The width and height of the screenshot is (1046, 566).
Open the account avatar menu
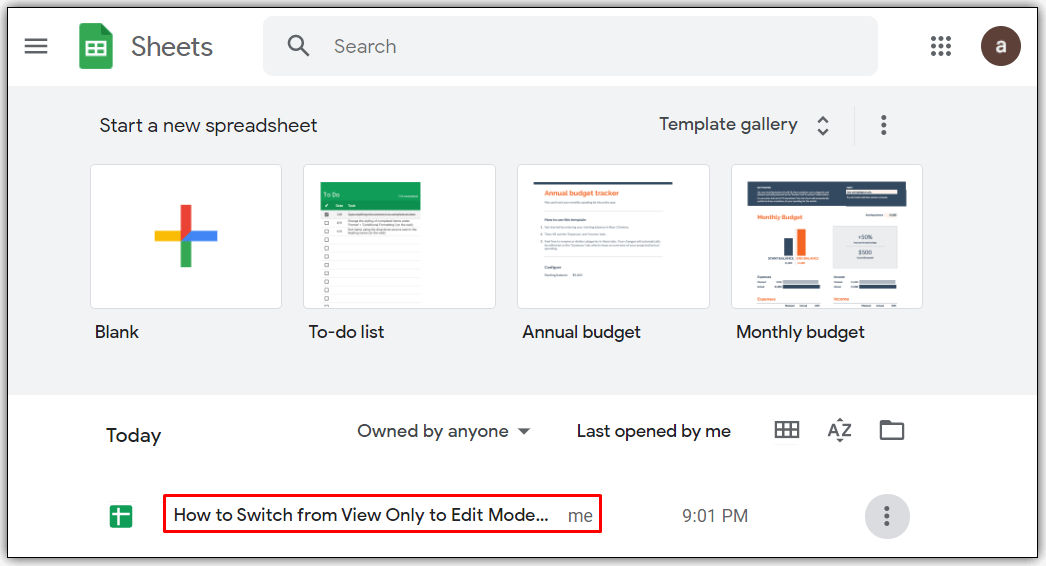pos(1000,46)
